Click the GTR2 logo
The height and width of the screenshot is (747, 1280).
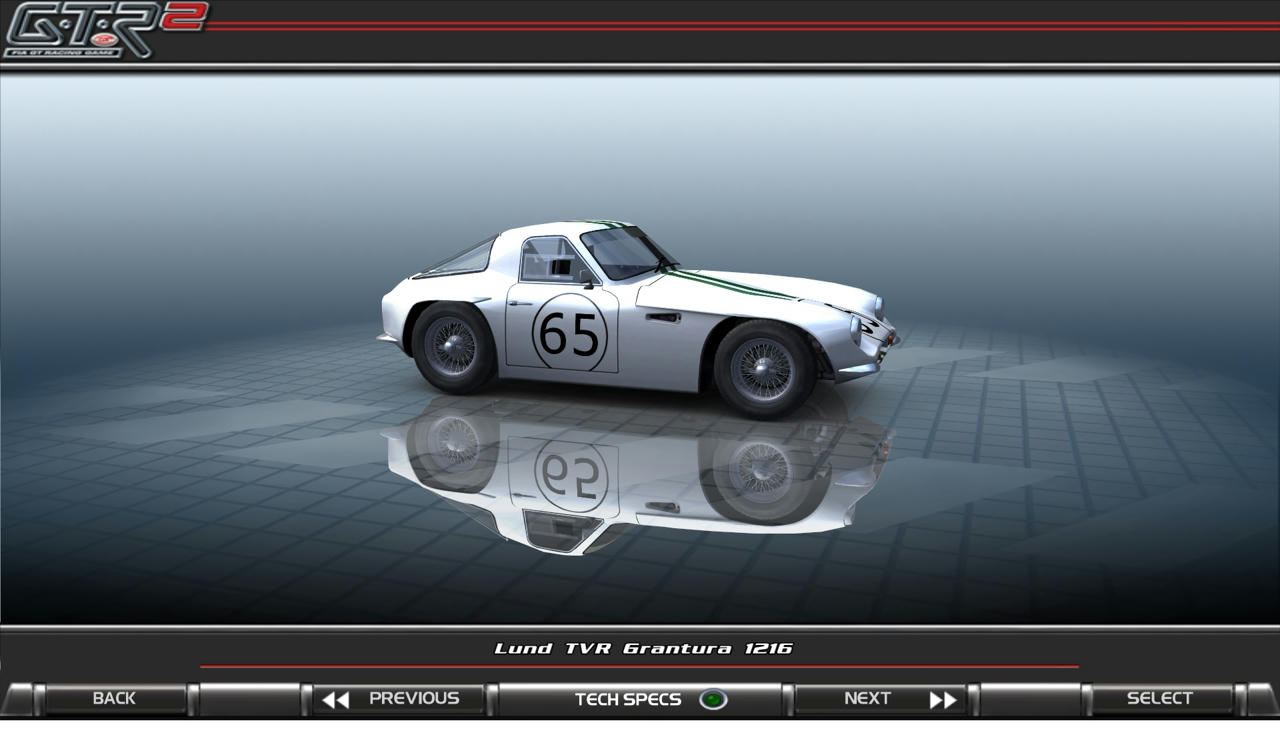[x=105, y=30]
